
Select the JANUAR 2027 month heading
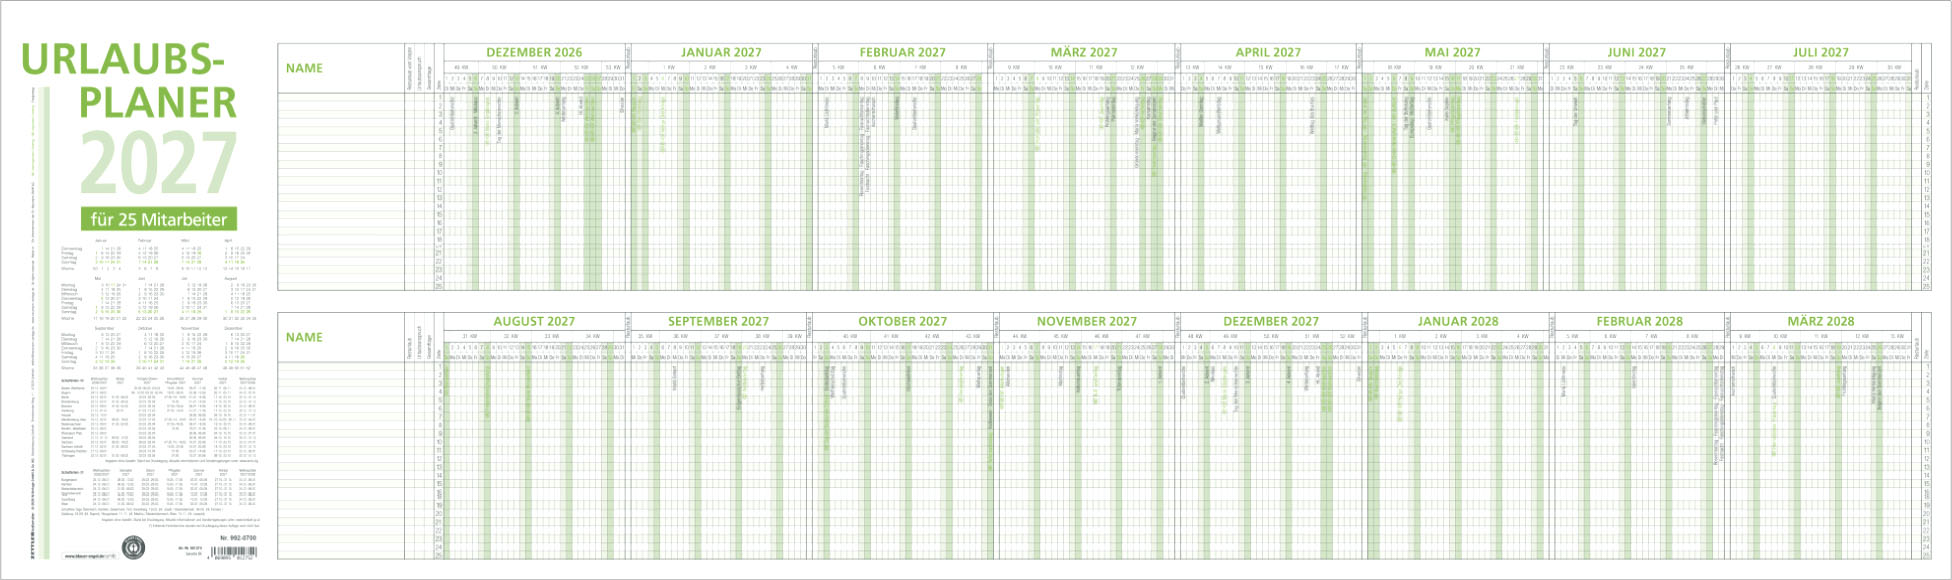pos(721,52)
